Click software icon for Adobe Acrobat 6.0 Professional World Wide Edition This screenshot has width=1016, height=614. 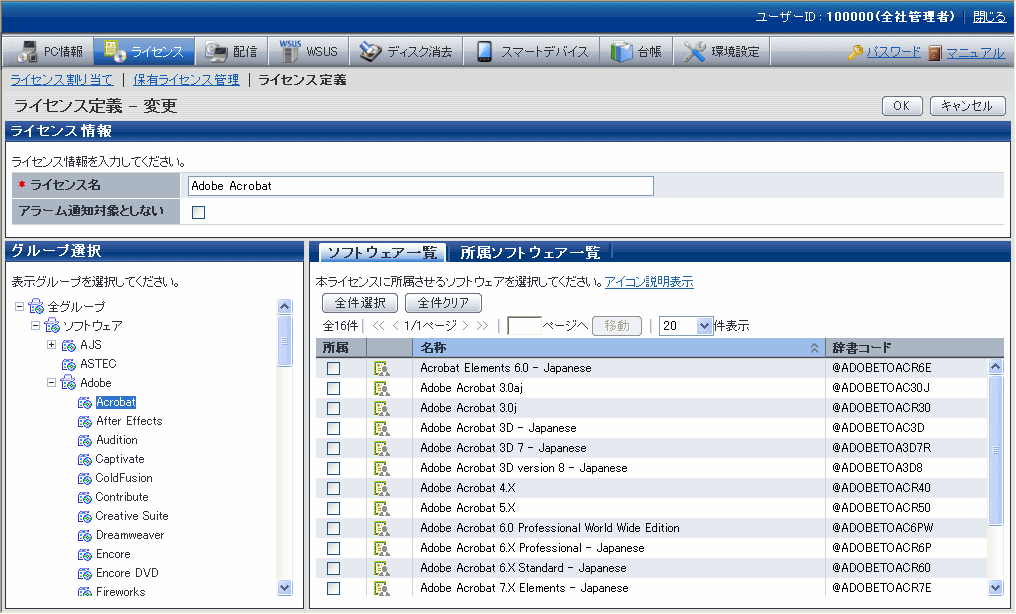point(382,529)
